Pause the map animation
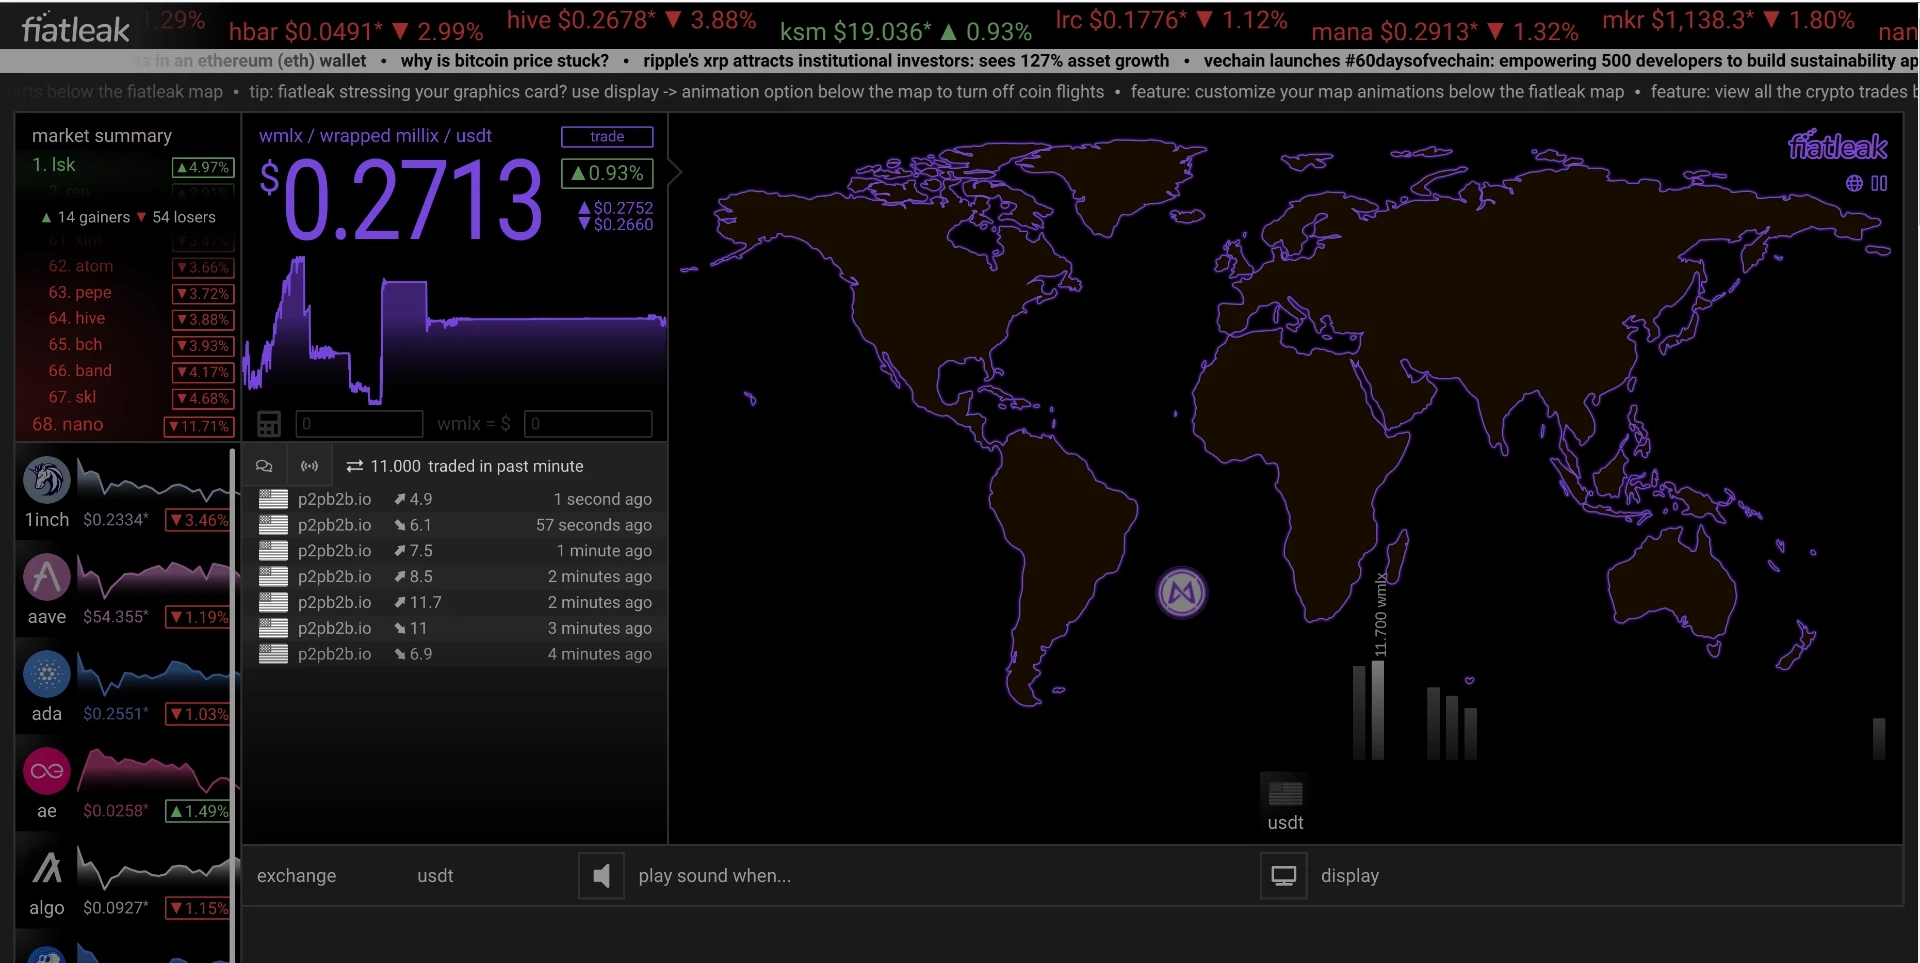The image size is (1920, 963). point(1879,183)
